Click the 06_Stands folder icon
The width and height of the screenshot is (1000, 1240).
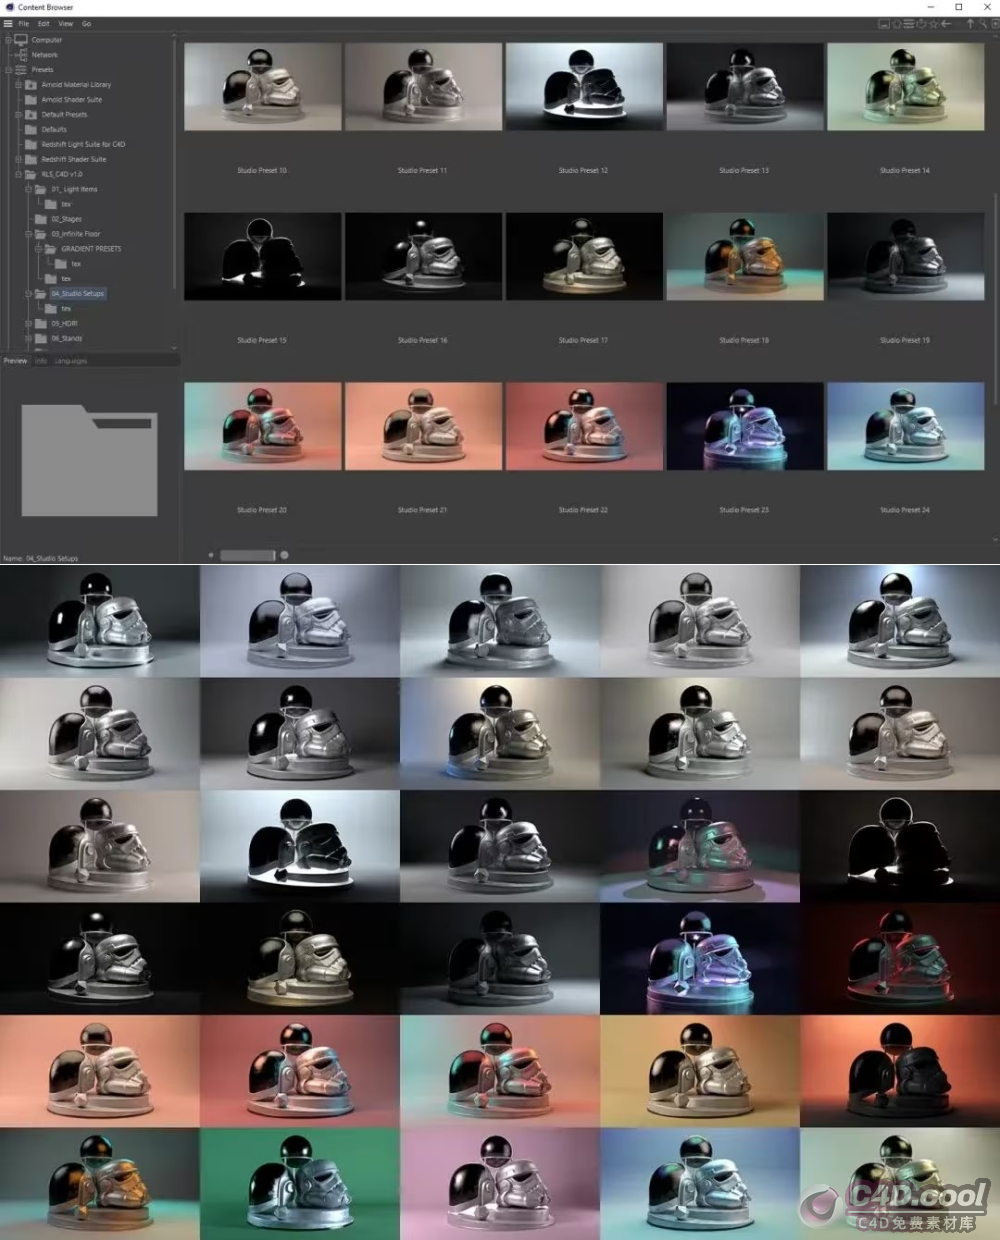41,339
